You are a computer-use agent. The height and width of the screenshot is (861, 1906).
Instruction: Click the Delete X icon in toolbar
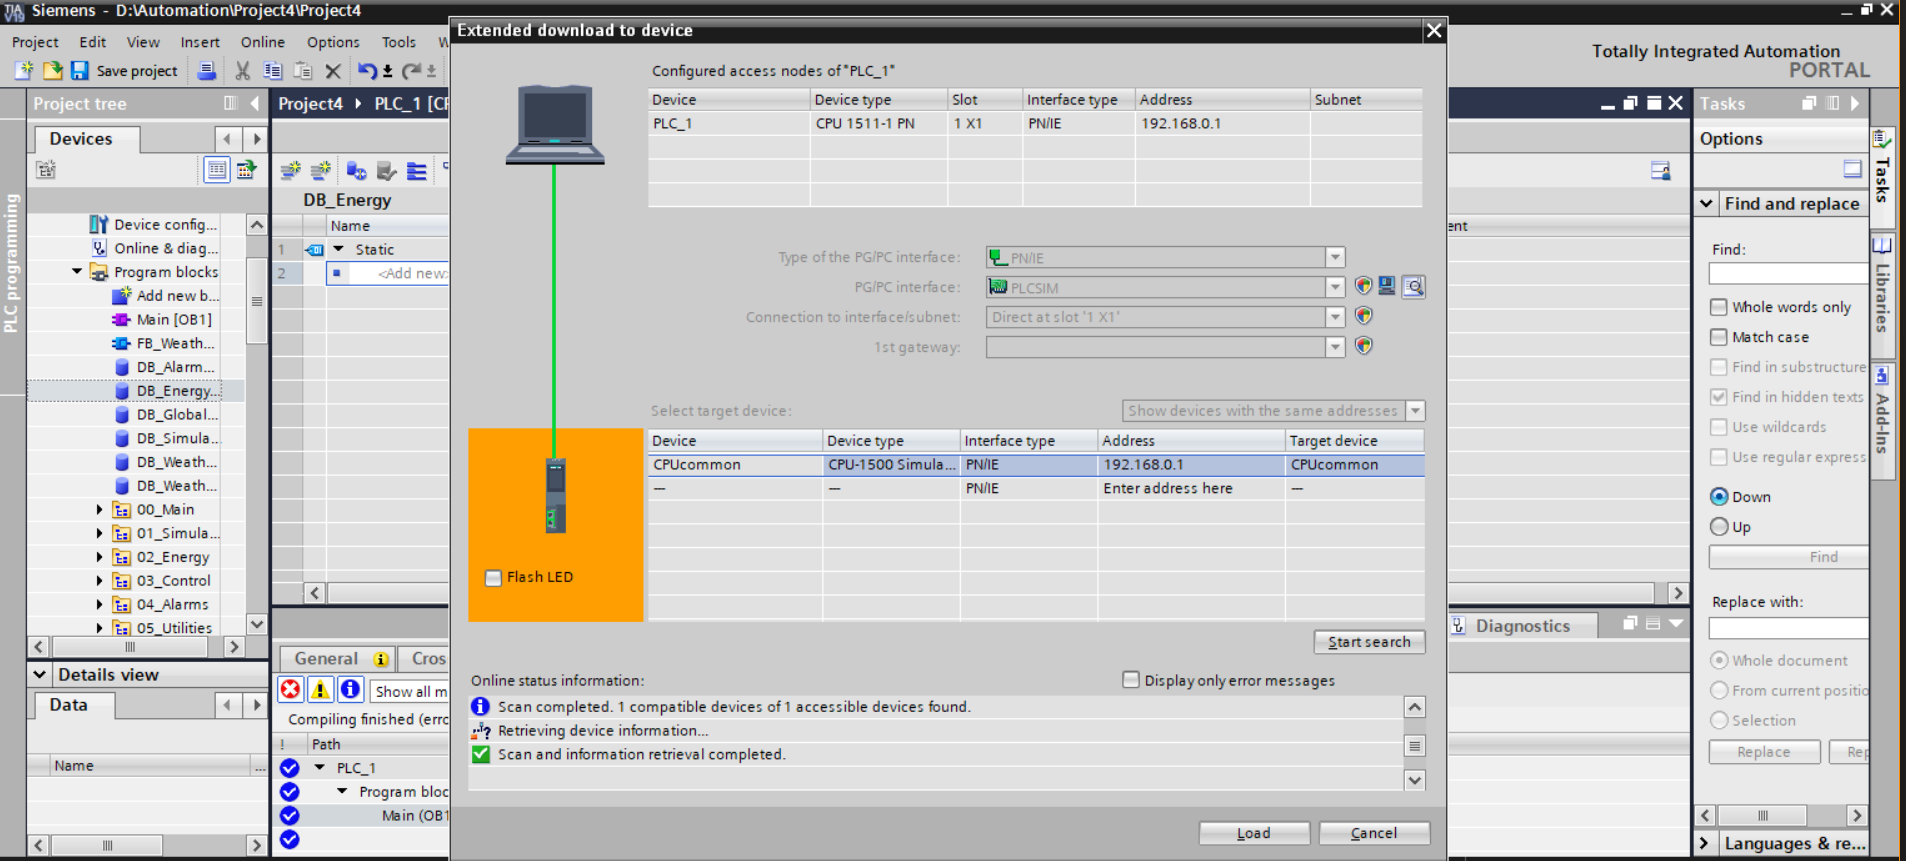(333, 70)
